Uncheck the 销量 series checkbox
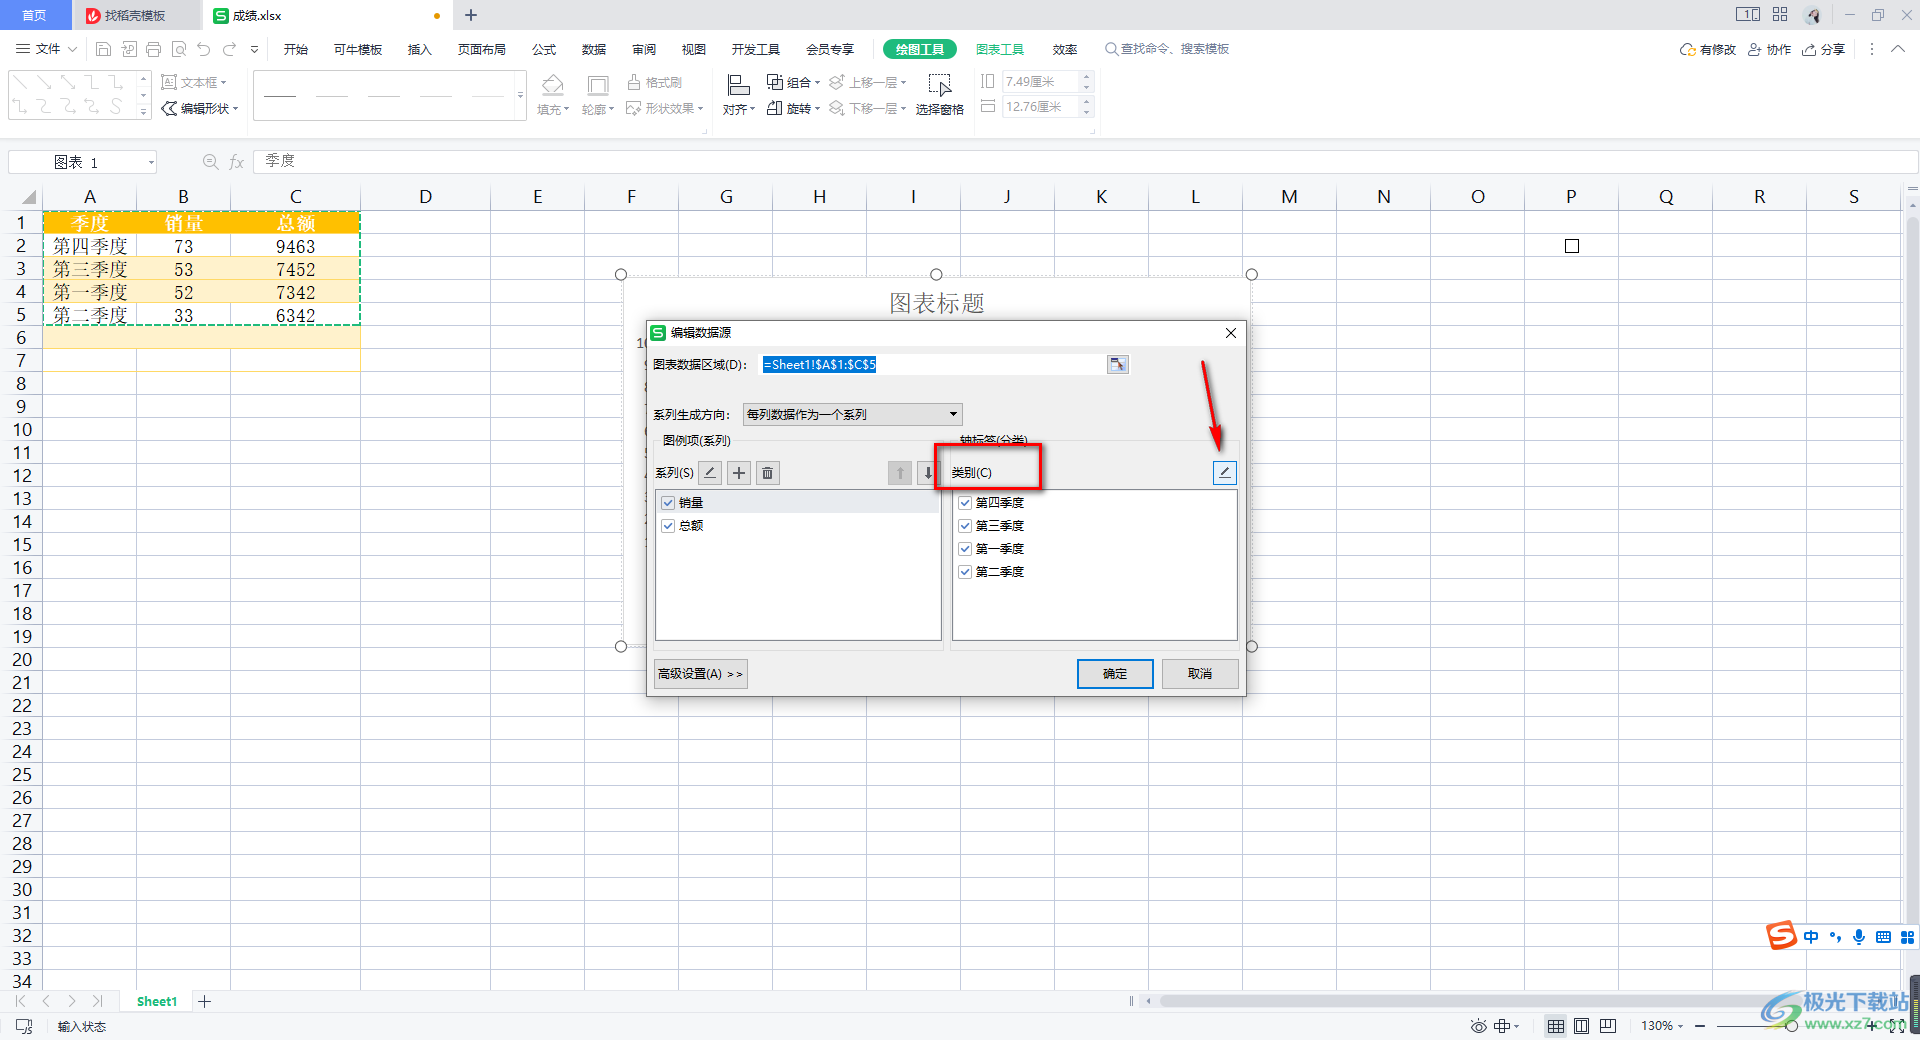This screenshot has height=1040, width=1920. pyautogui.click(x=668, y=503)
